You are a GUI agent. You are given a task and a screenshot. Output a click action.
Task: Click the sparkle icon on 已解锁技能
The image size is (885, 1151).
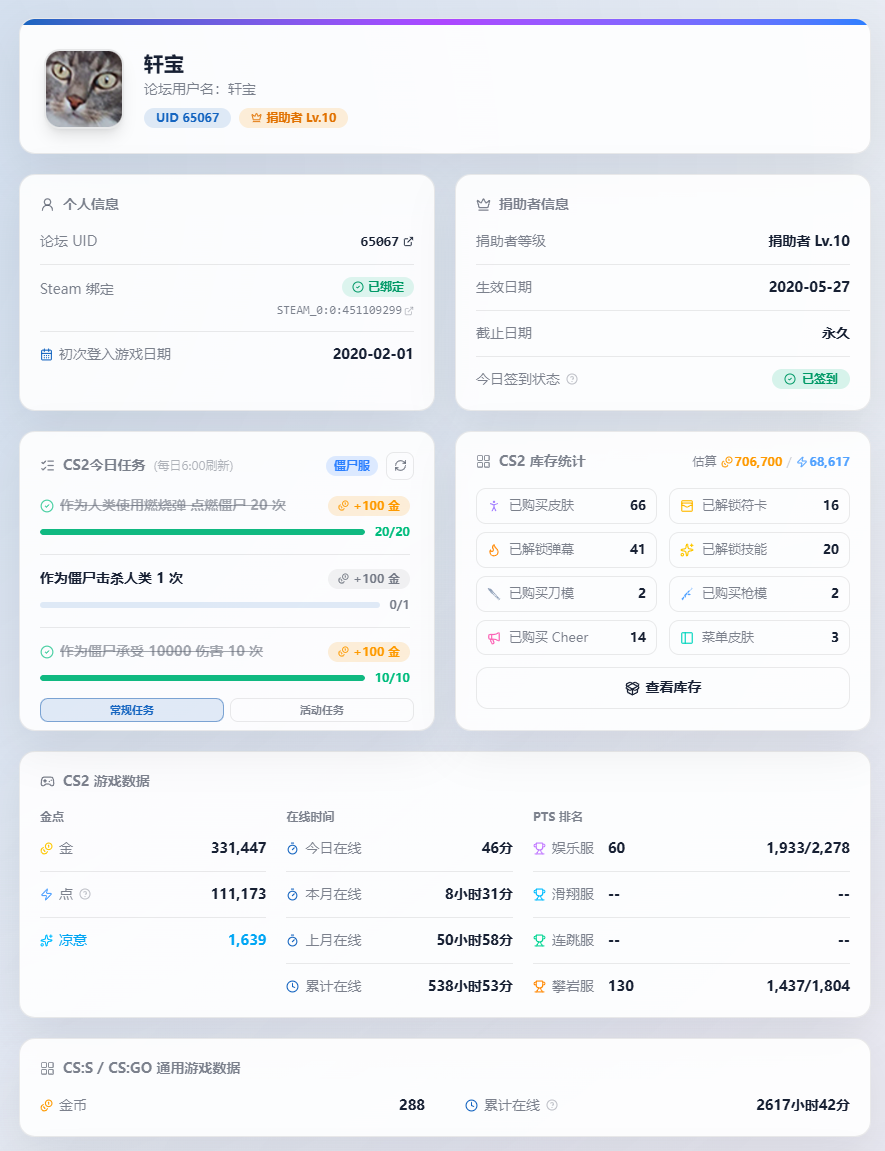pyautogui.click(x=687, y=550)
